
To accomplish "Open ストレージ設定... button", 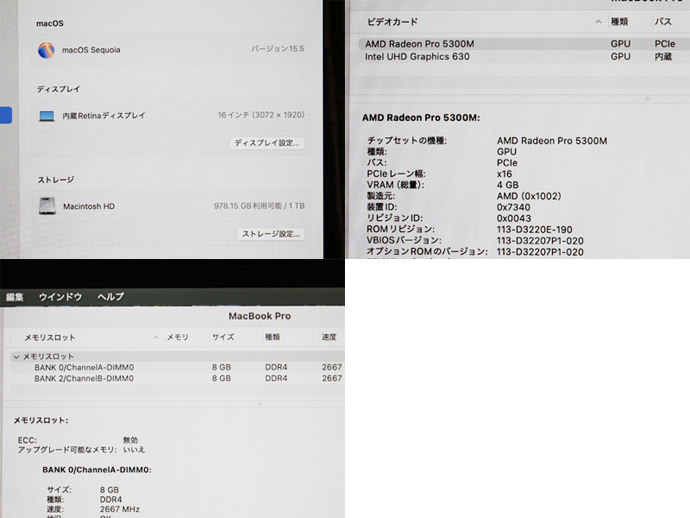I will [271, 234].
